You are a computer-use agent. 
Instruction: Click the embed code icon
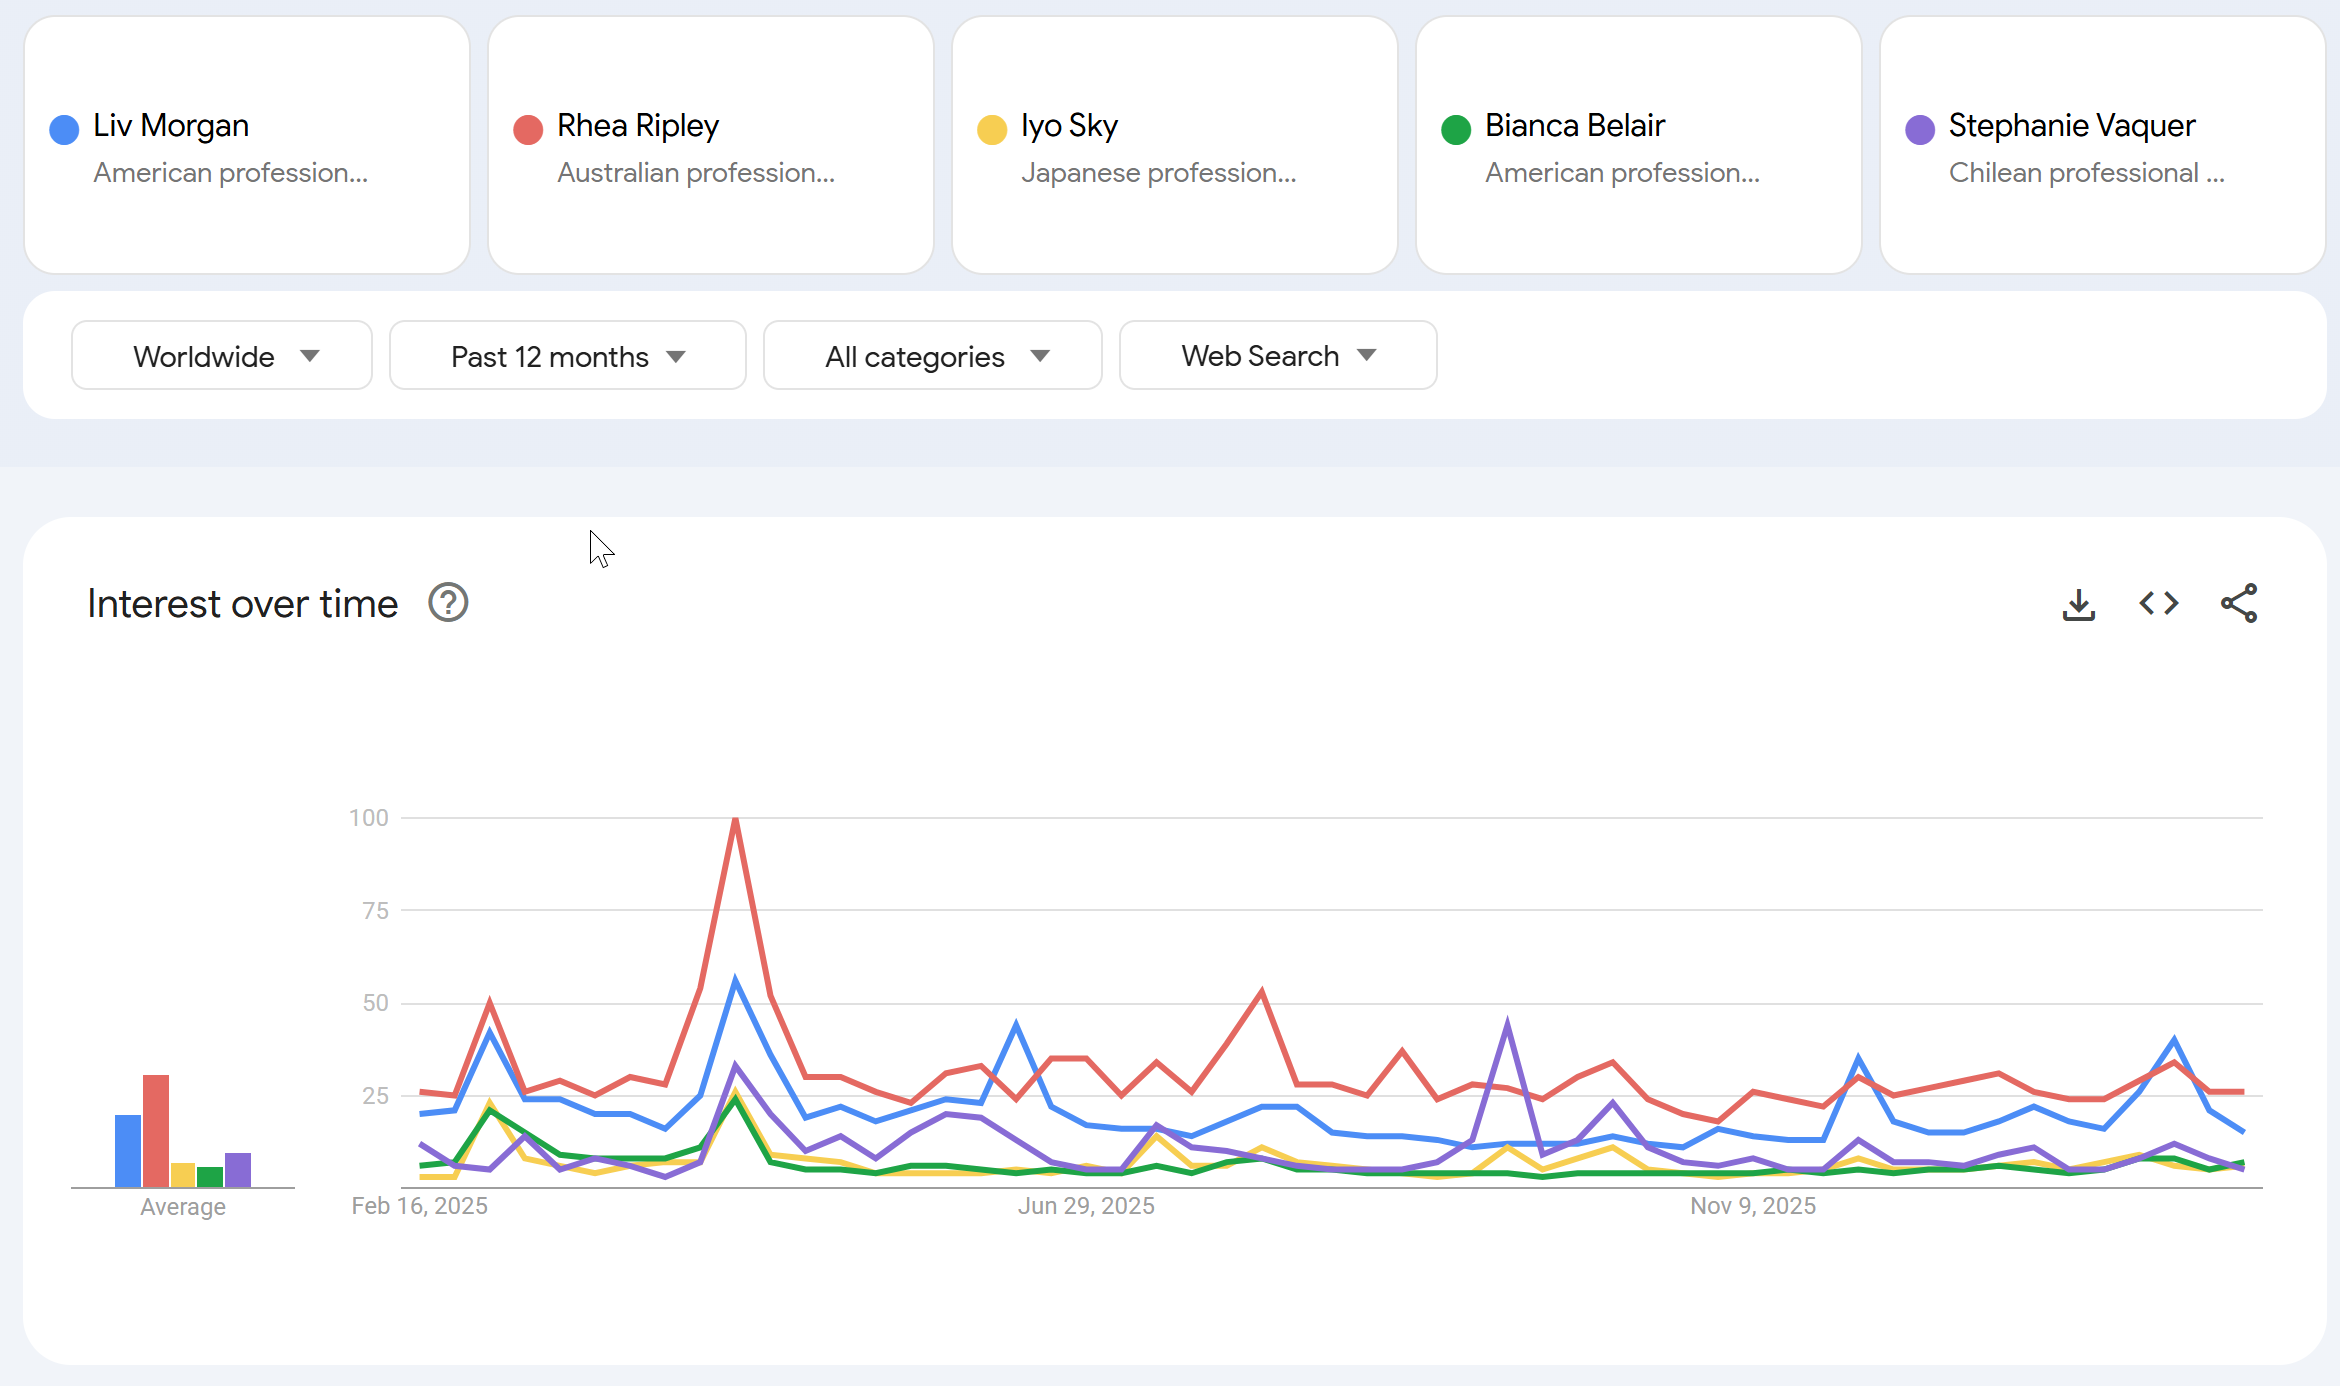click(2158, 603)
